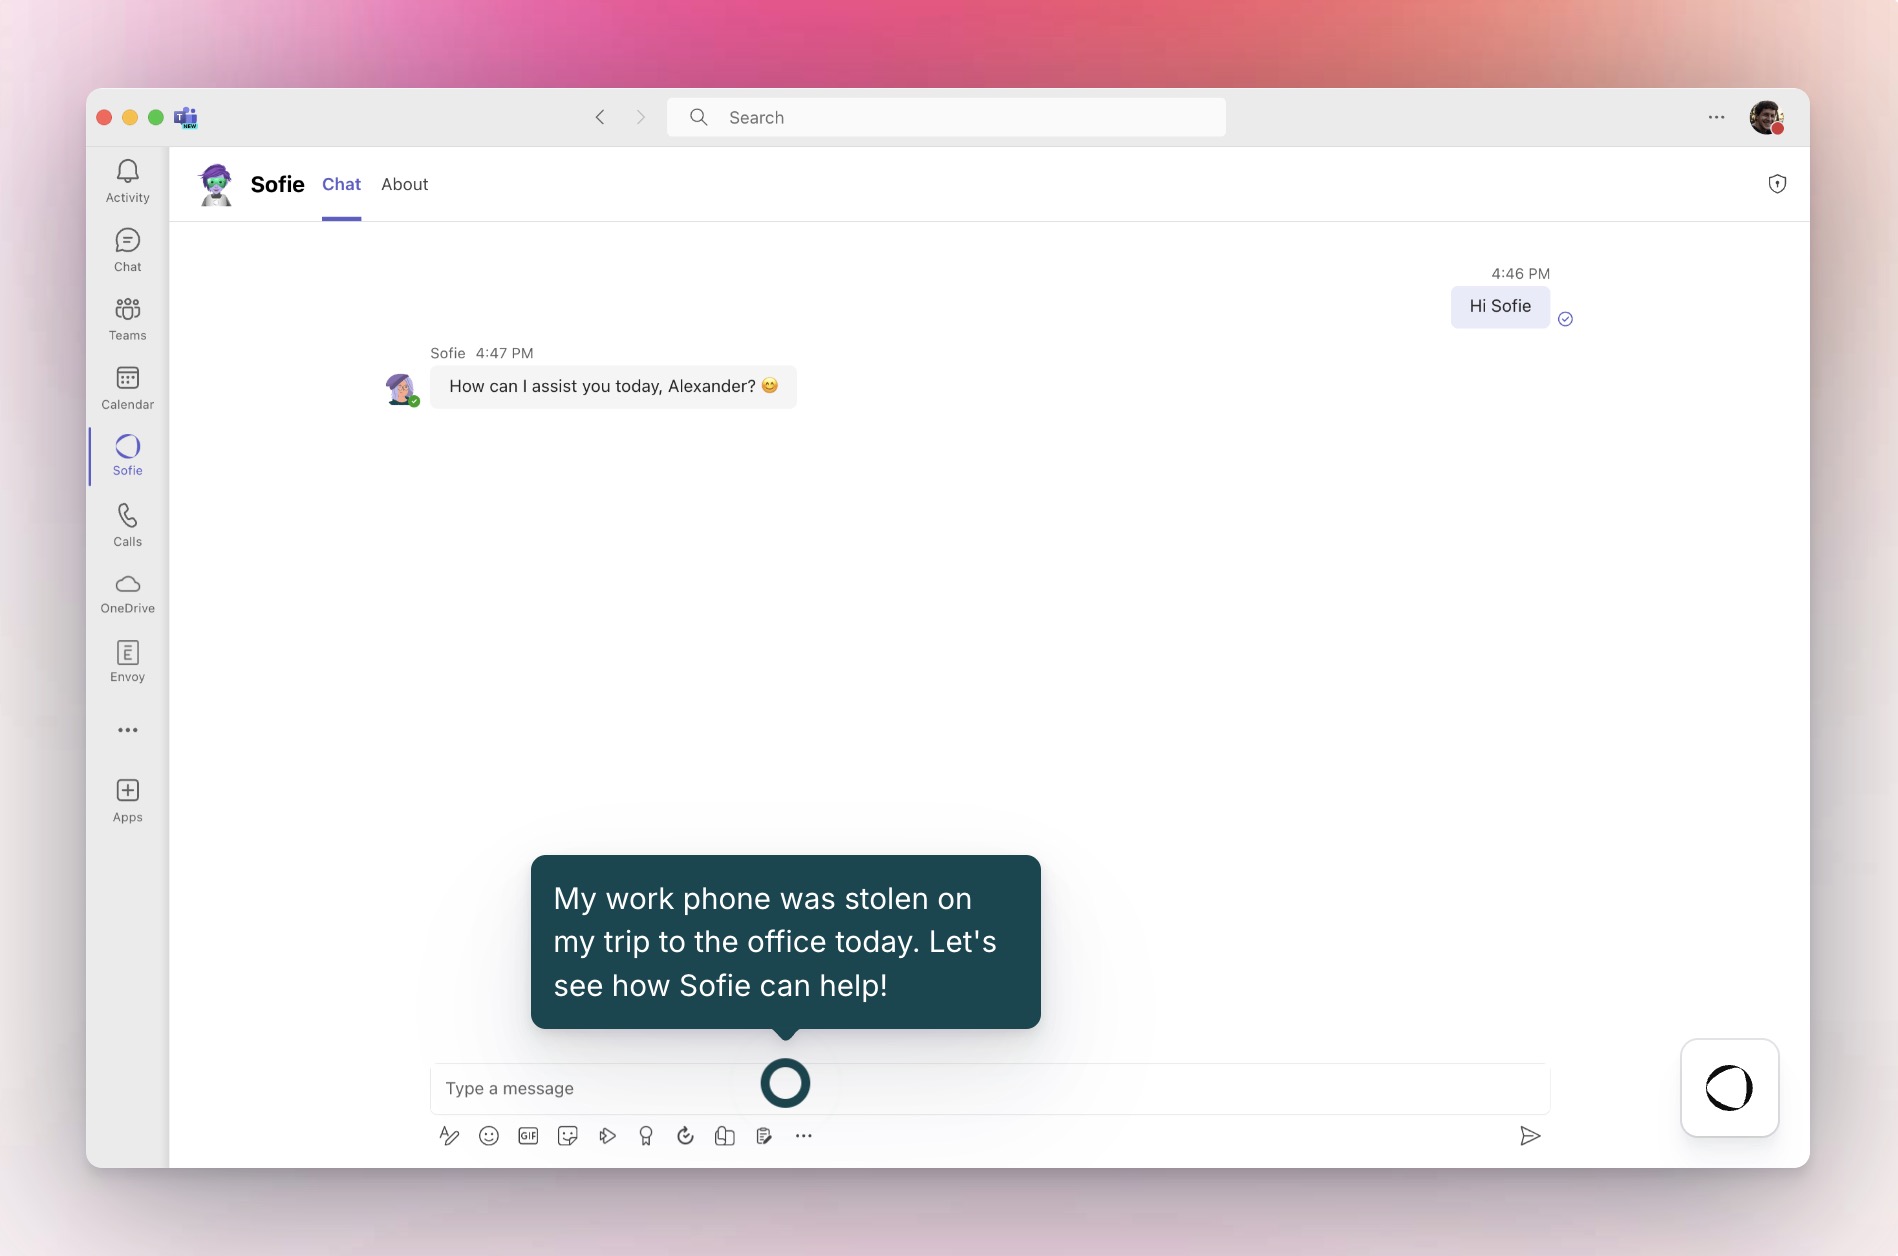Click the Hi Sofie message bubble
The width and height of the screenshot is (1898, 1256).
1500,306
